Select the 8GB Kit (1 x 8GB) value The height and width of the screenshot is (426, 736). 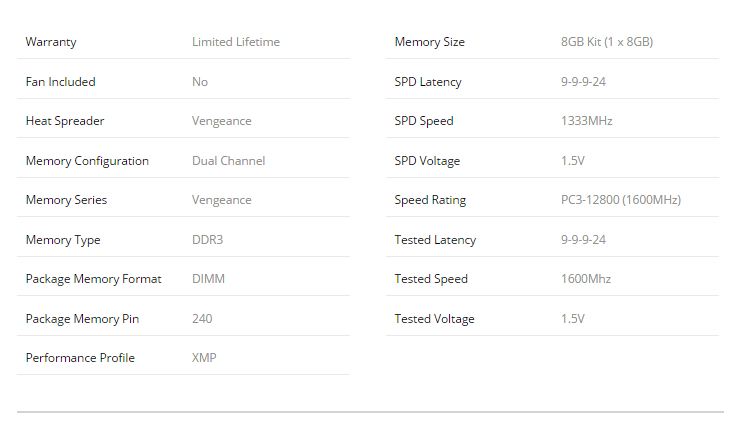click(607, 42)
